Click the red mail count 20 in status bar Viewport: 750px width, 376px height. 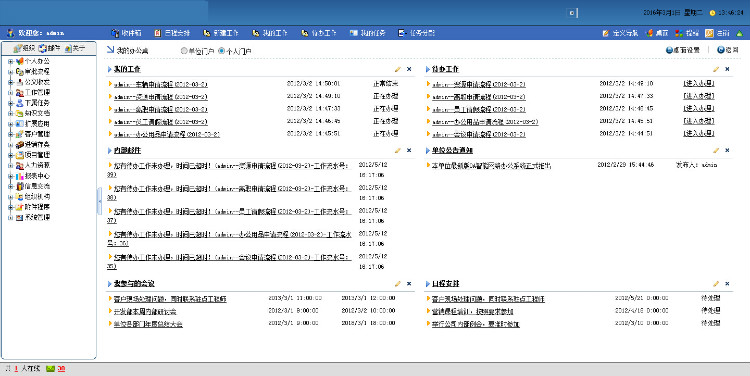click(x=61, y=369)
